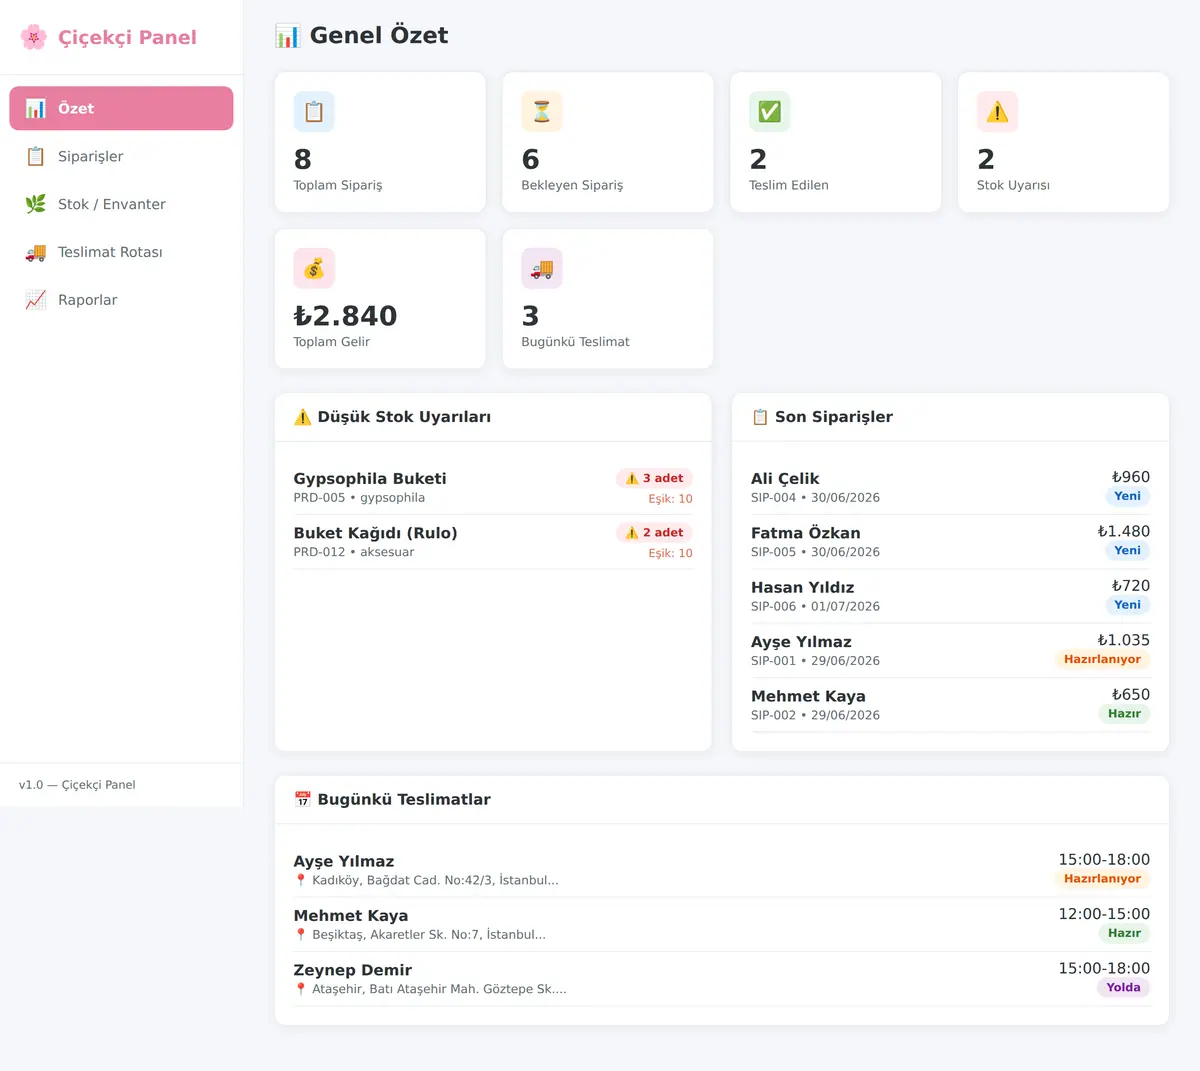The height and width of the screenshot is (1071, 1200).
Task: Click the 12:00-15:00 delivery time
Action: [1104, 914]
